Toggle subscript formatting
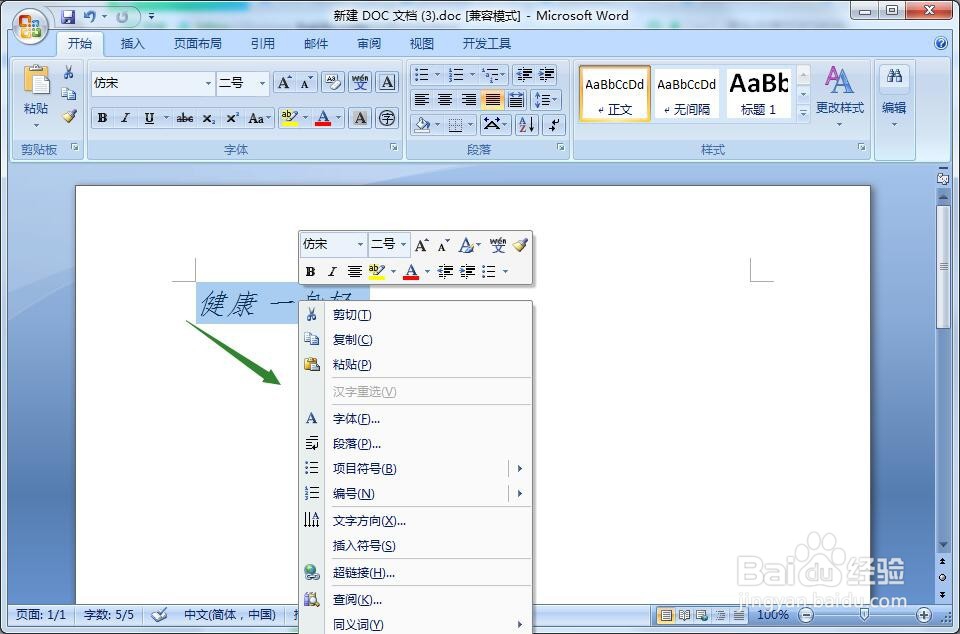This screenshot has height=634, width=960. (209, 118)
